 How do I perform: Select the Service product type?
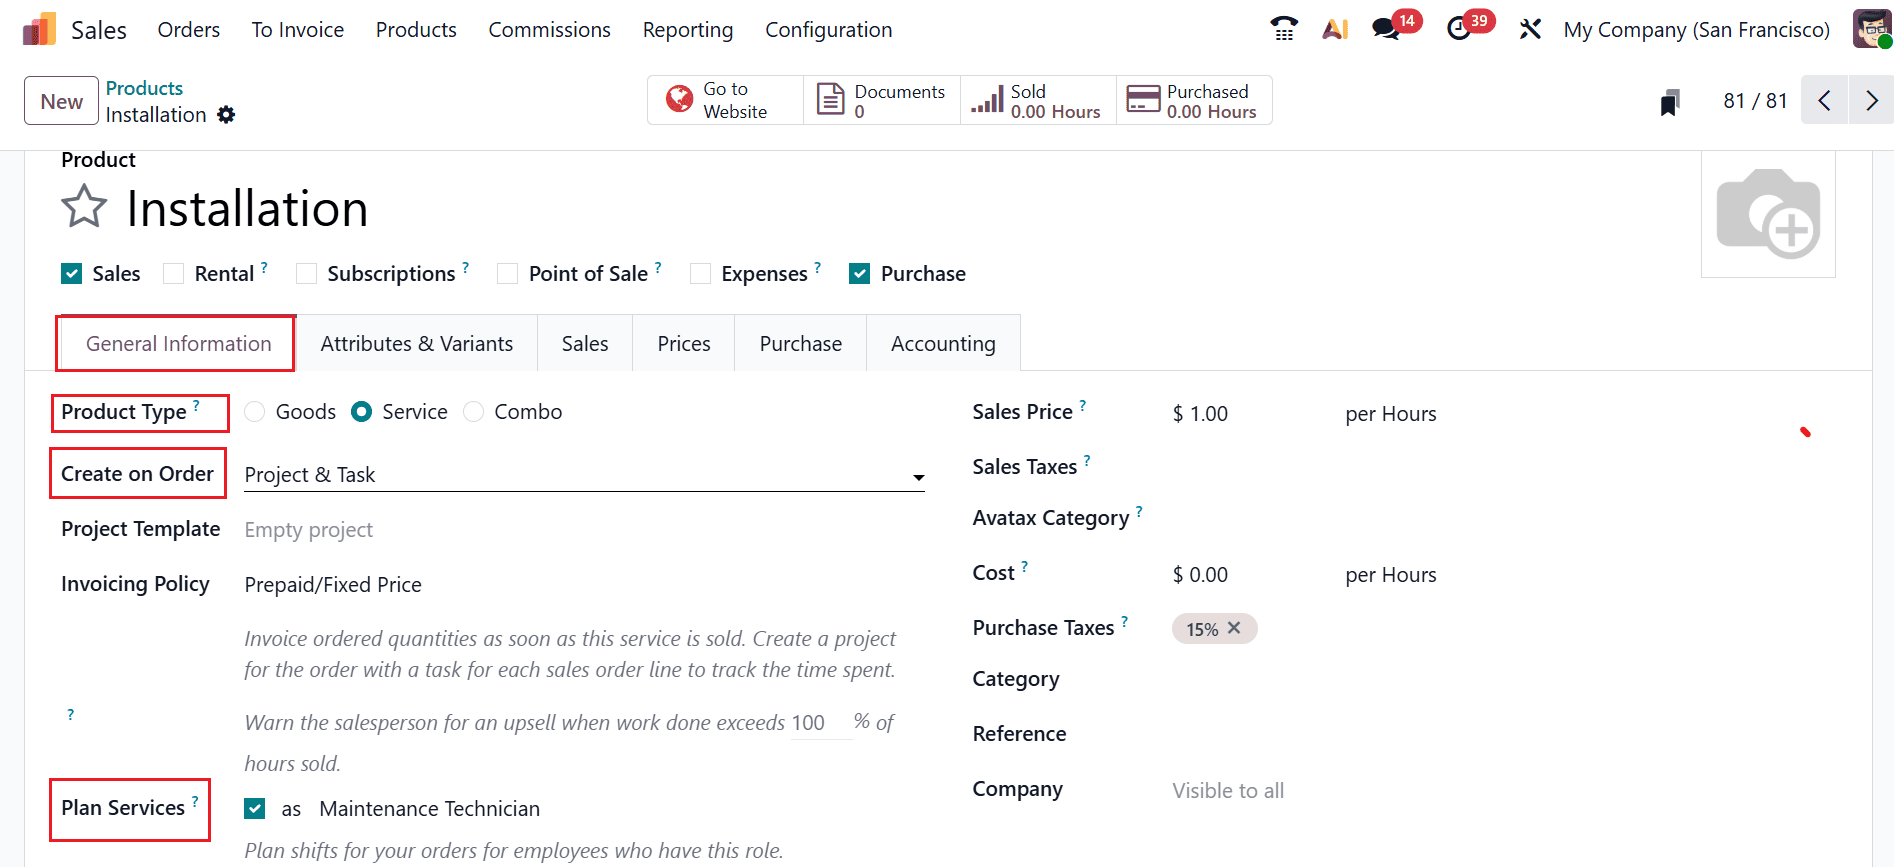pyautogui.click(x=362, y=412)
